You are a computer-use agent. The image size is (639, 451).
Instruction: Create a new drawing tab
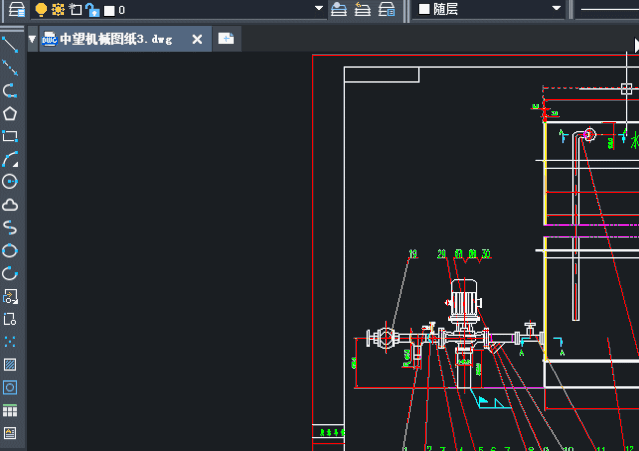click(x=226, y=39)
